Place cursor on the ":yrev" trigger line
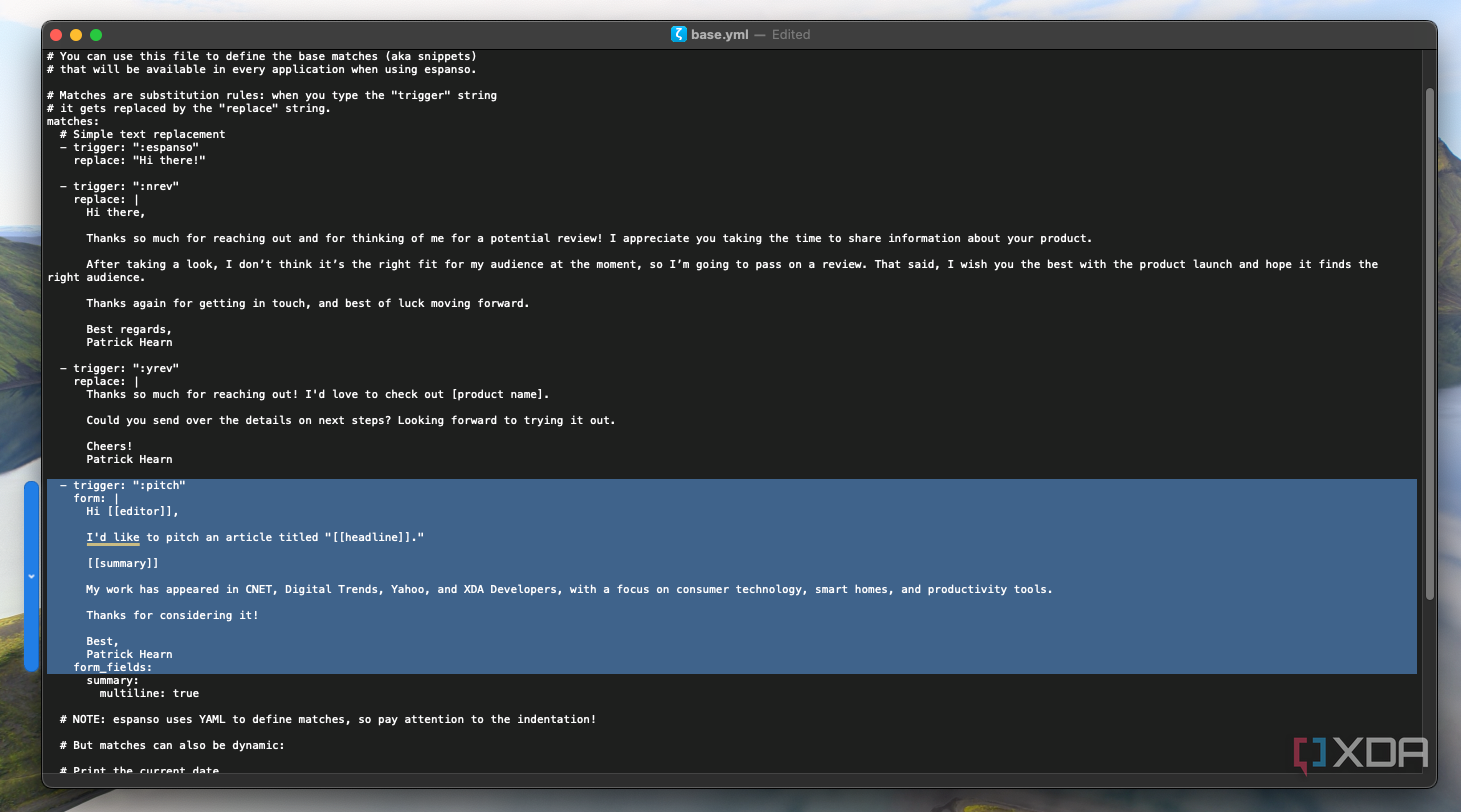This screenshot has width=1461, height=812. click(x=119, y=368)
